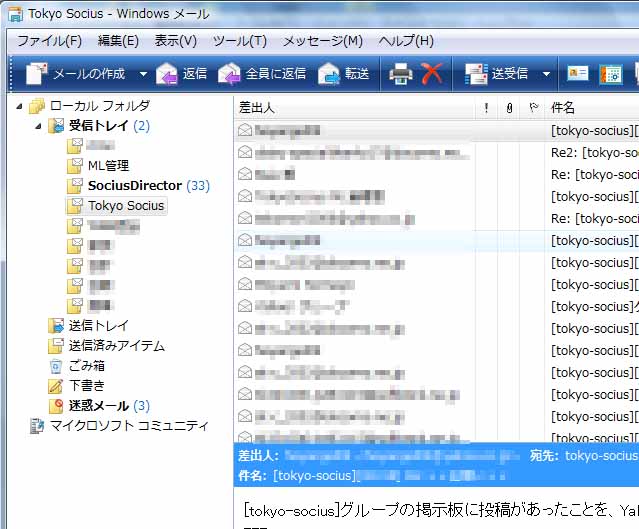Open the ファイル(F) menu
Image resolution: width=639 pixels, height=529 pixels.
pyautogui.click(x=49, y=41)
